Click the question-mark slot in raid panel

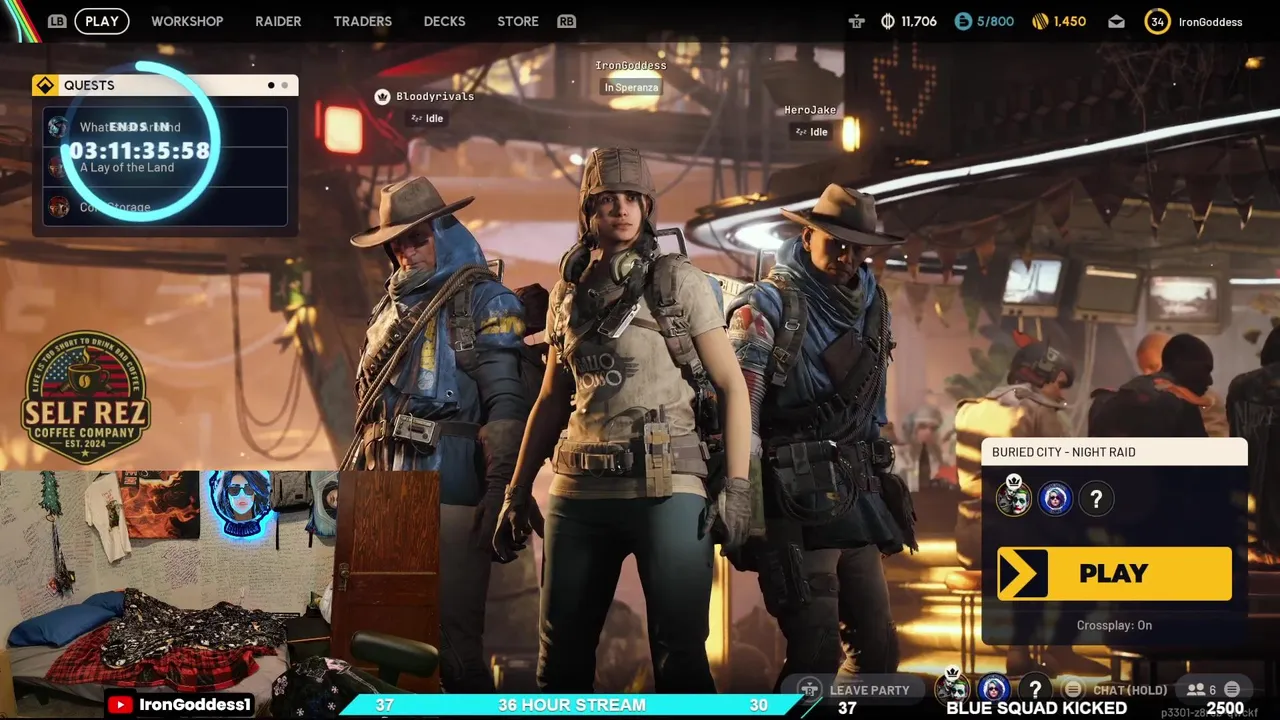click(x=1096, y=499)
